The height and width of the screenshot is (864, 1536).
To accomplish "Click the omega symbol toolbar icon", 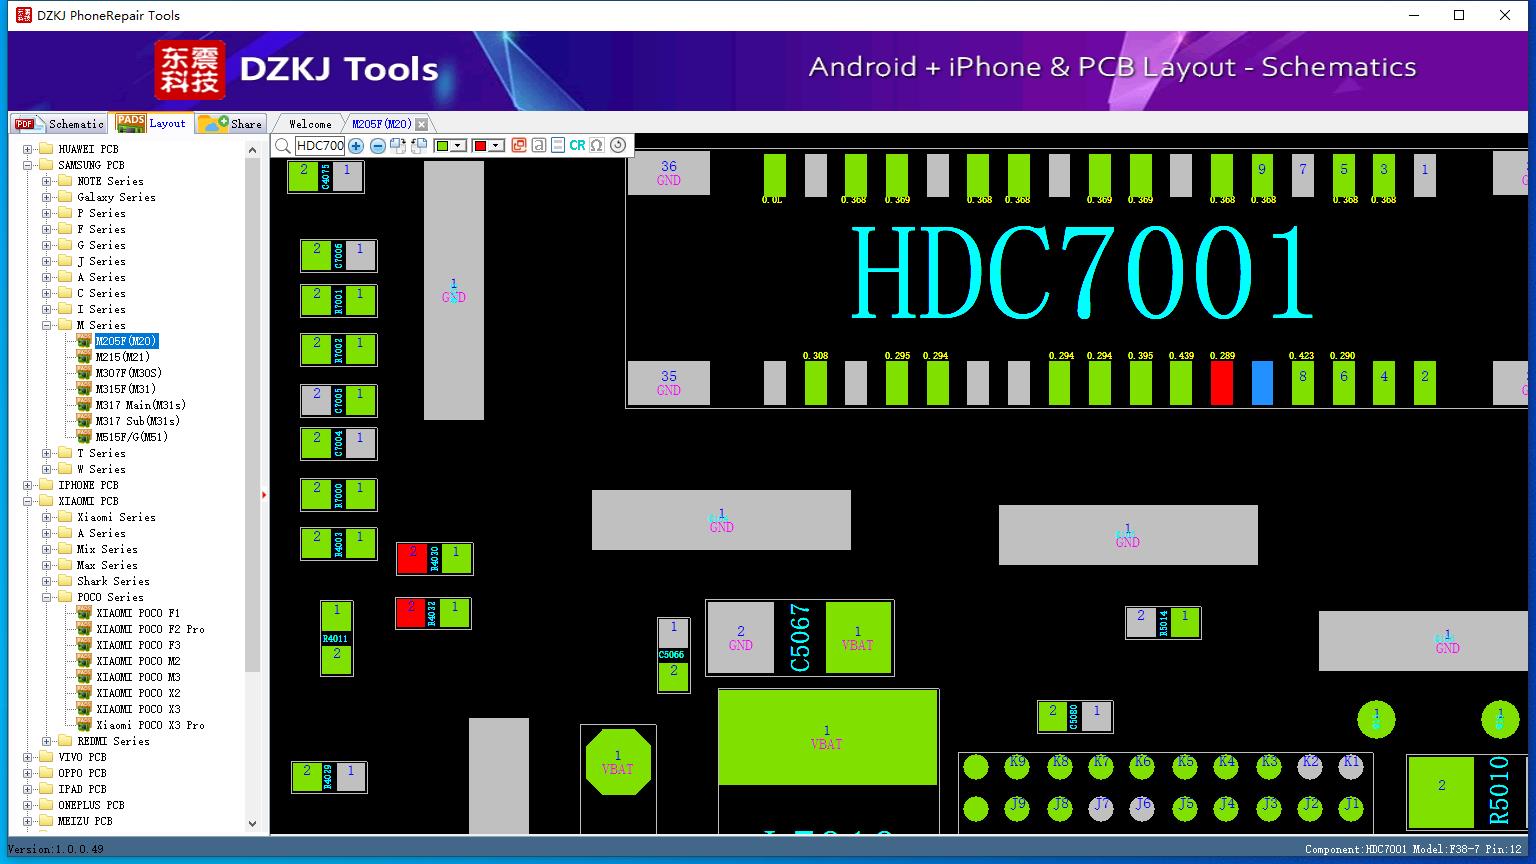I will pyautogui.click(x=597, y=145).
